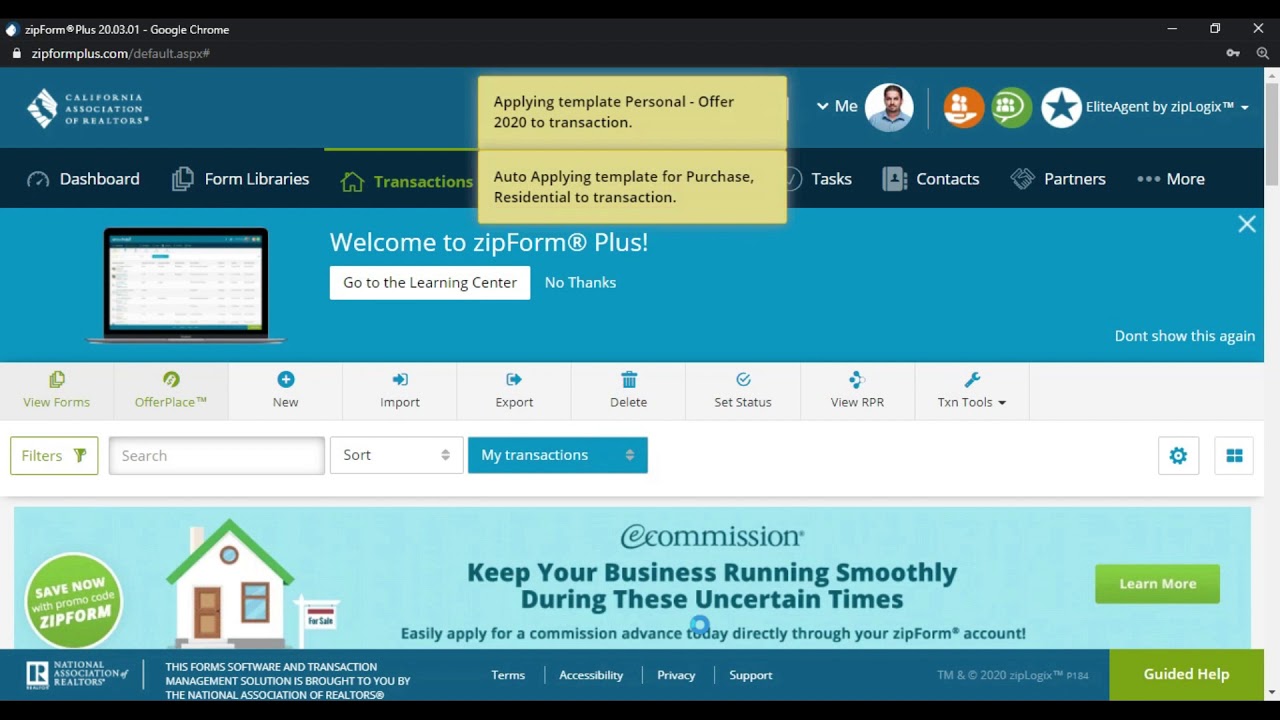Click the transaction Search field
1280x720 pixels.
coord(217,455)
